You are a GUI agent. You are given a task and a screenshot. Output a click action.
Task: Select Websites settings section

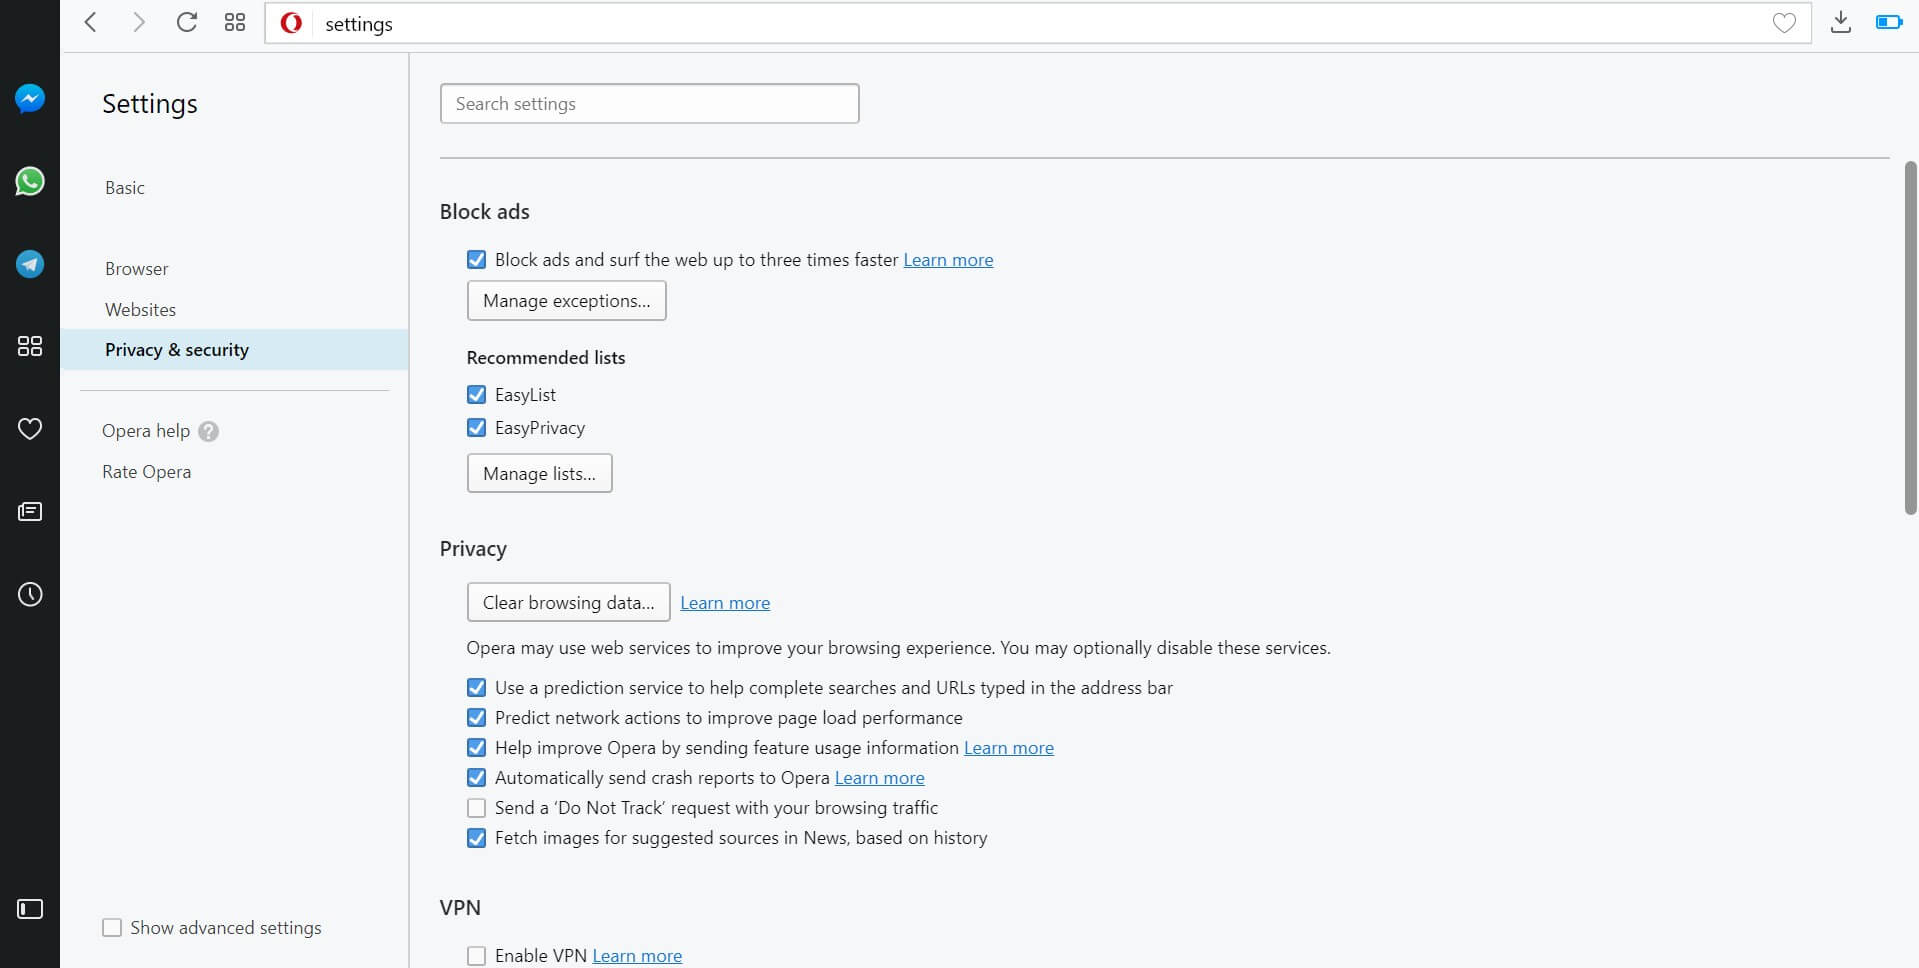[141, 310]
